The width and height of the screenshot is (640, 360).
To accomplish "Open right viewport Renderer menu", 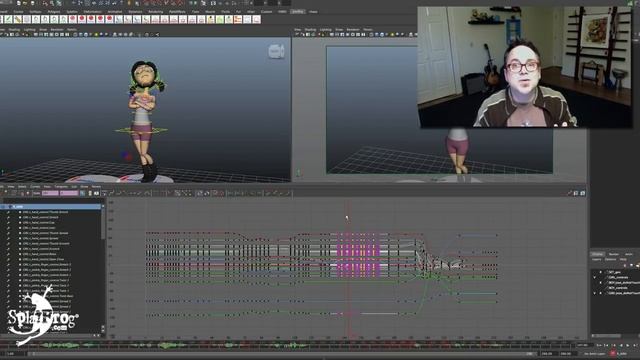I will 353,30.
